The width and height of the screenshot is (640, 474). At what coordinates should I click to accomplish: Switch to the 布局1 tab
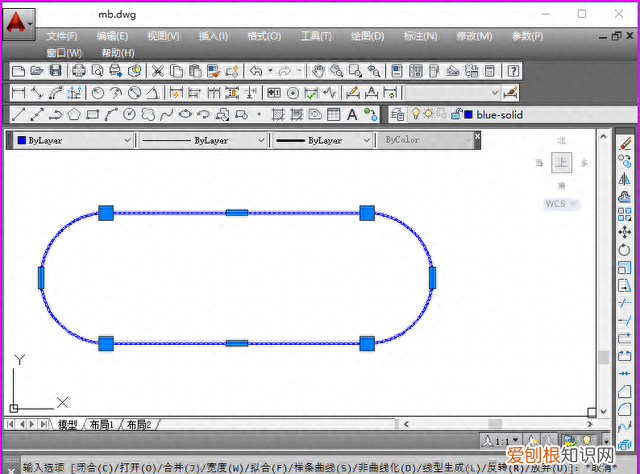(x=101, y=425)
